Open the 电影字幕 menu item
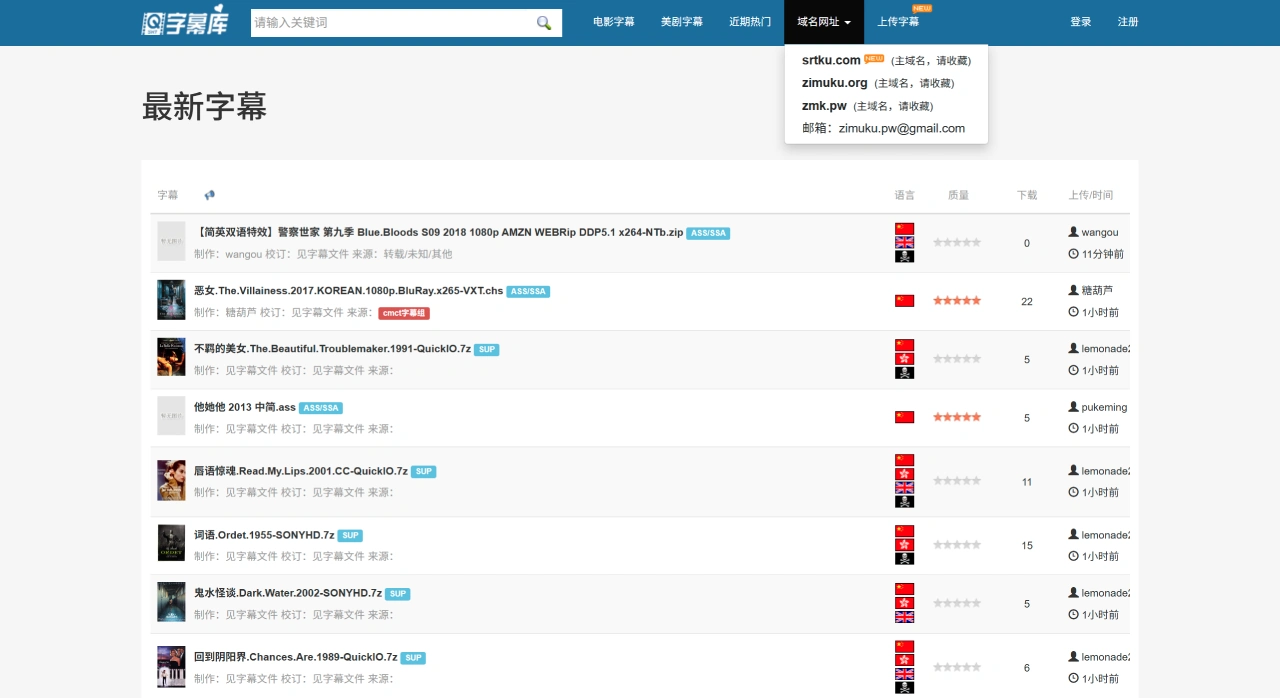The width and height of the screenshot is (1280, 698). 614,22
